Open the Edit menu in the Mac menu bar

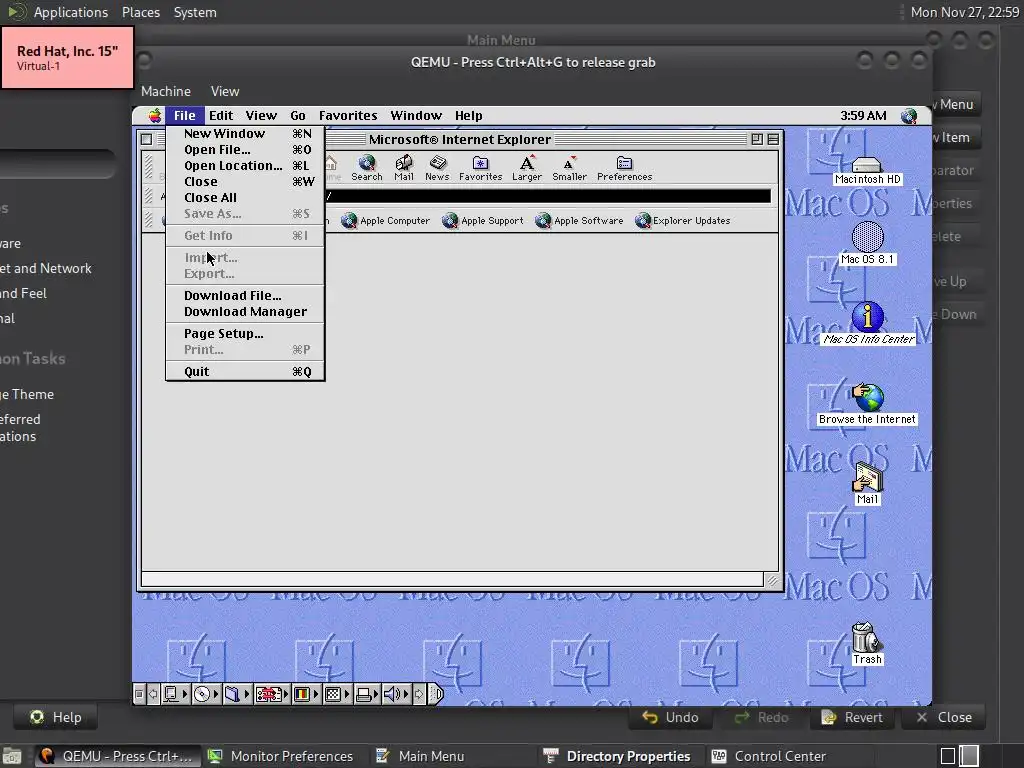point(221,116)
